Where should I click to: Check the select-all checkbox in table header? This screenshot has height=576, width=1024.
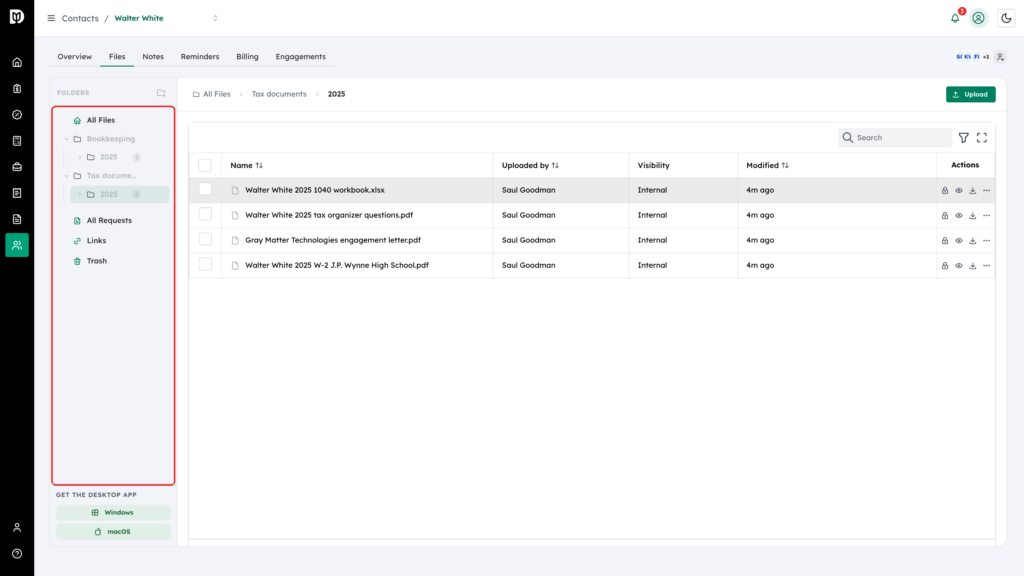click(205, 165)
